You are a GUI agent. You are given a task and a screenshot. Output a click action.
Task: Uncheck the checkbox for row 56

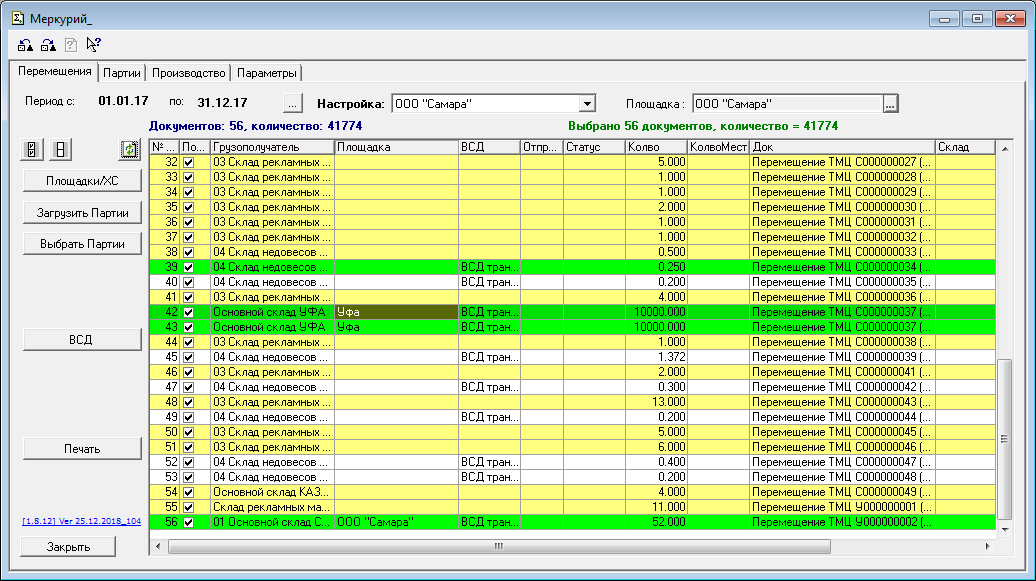click(188, 522)
